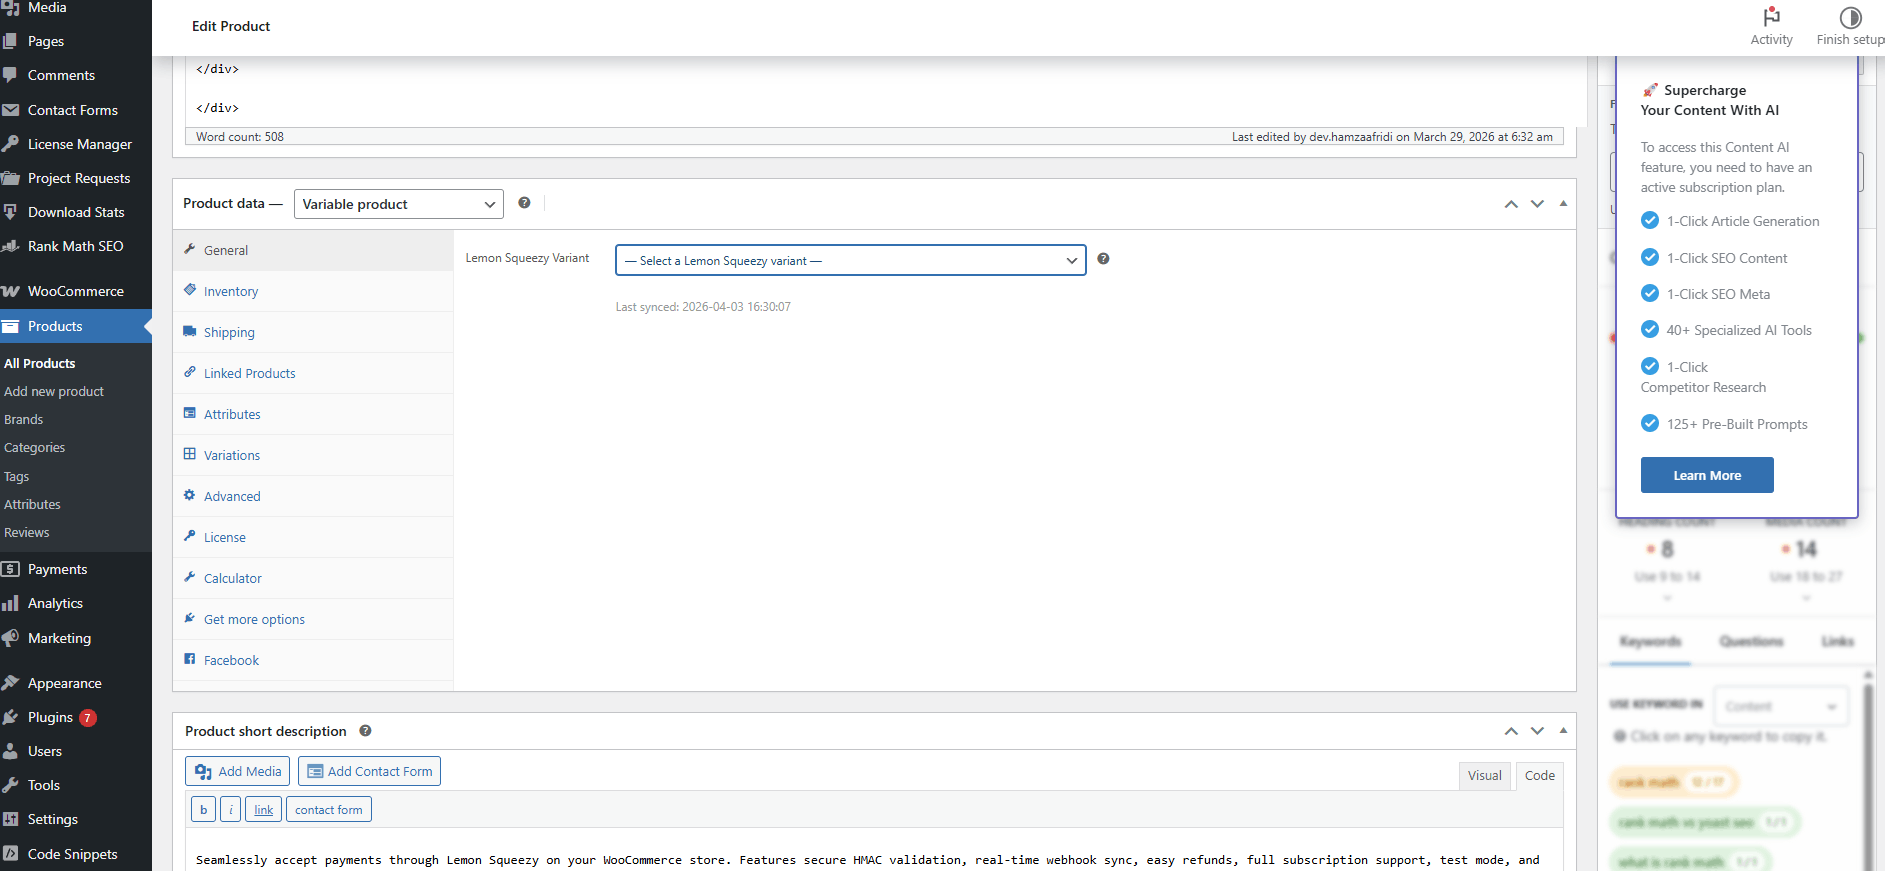The height and width of the screenshot is (871, 1885).
Task: Open the Variations tab
Action: pos(313,455)
